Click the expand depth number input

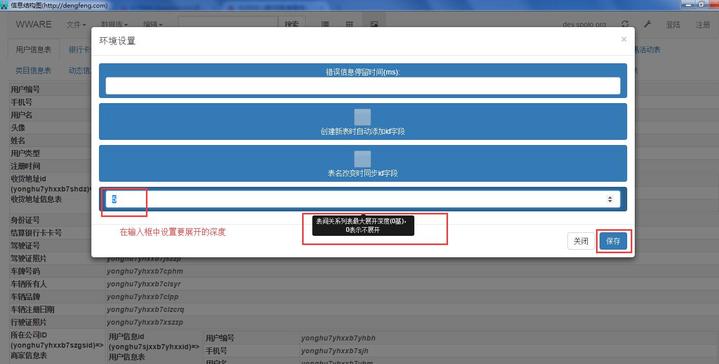point(363,199)
